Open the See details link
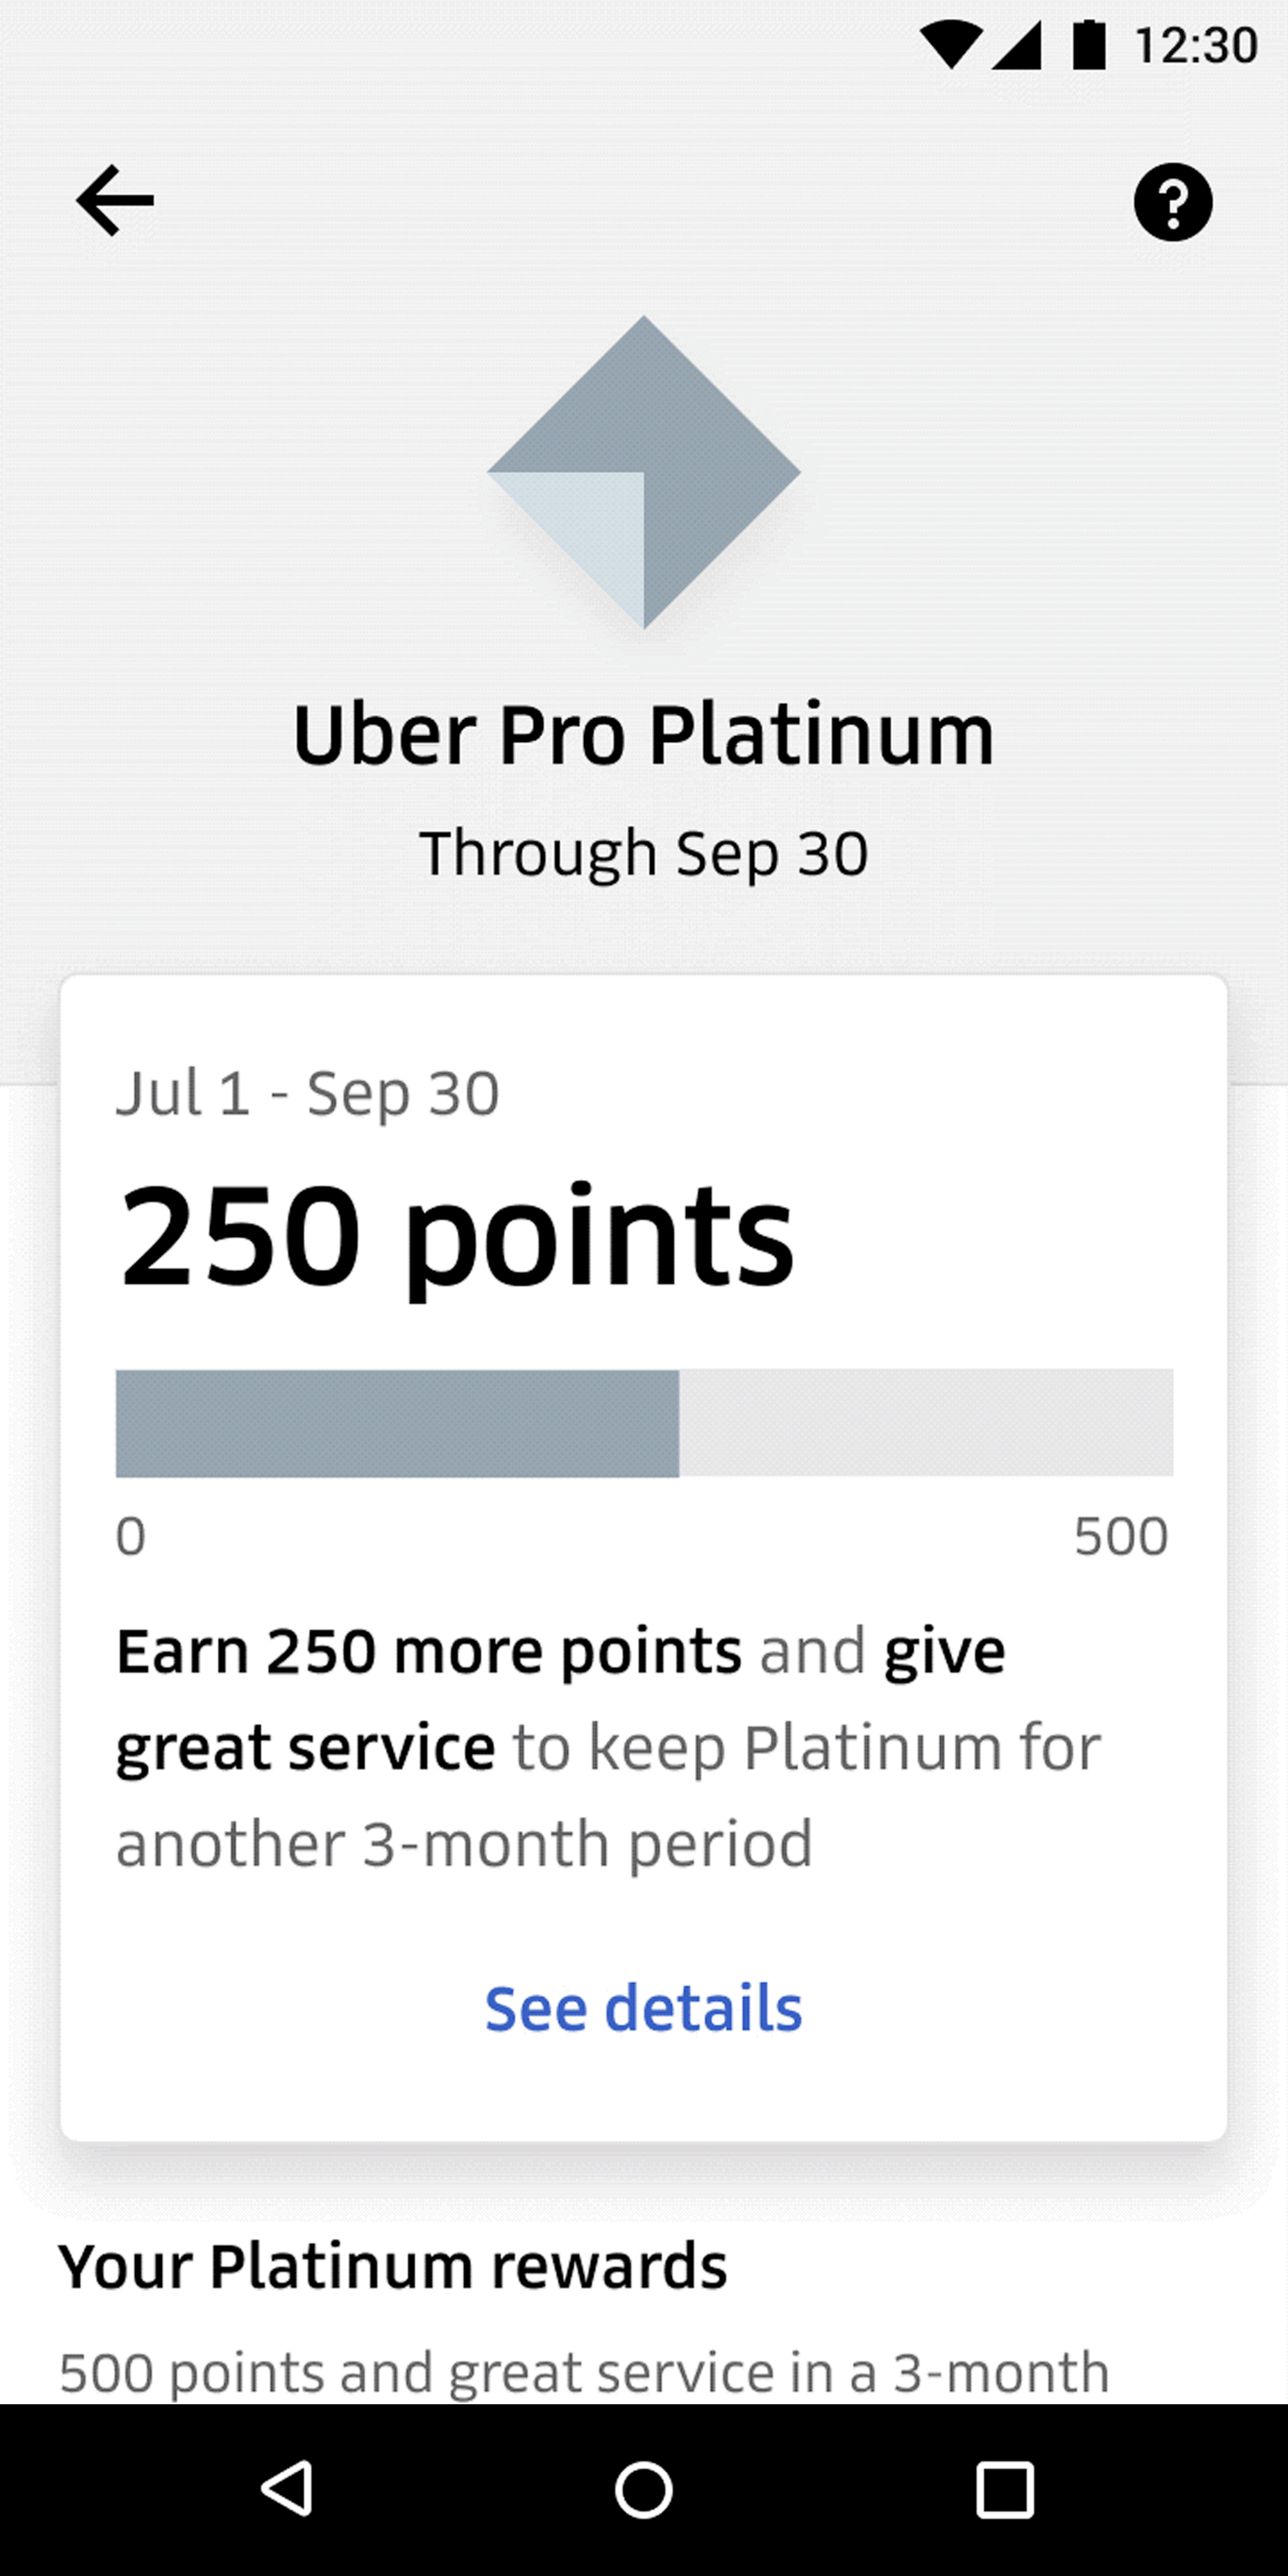The image size is (1288, 2576). [x=644, y=2008]
